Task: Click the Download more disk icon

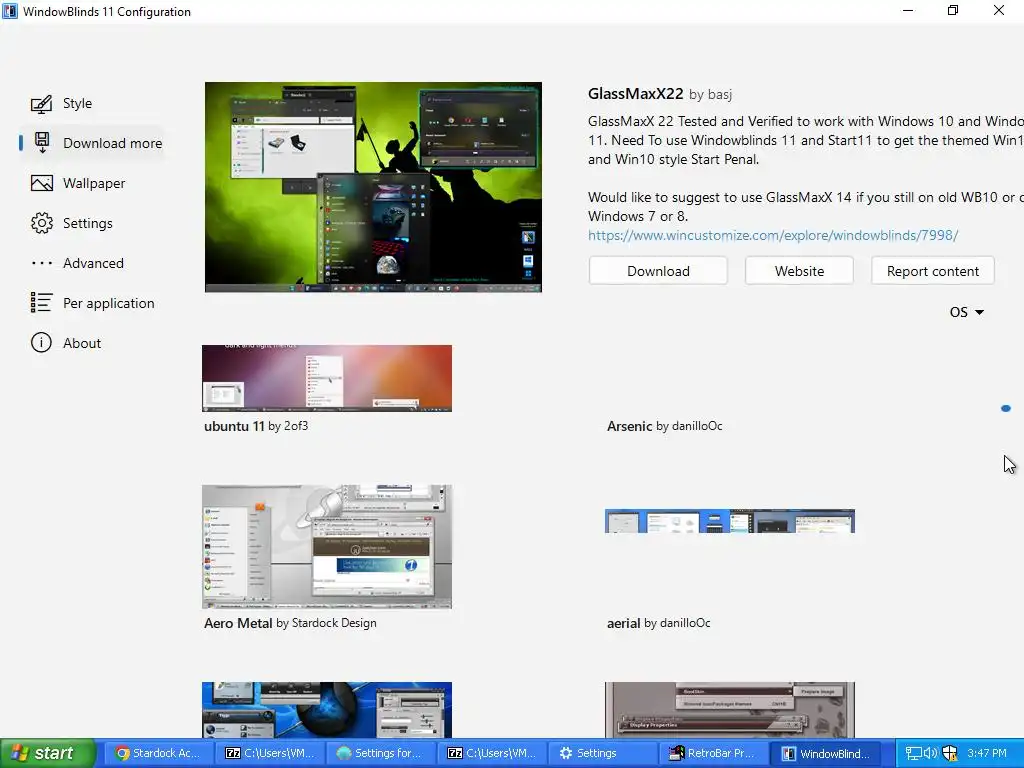Action: [42, 143]
